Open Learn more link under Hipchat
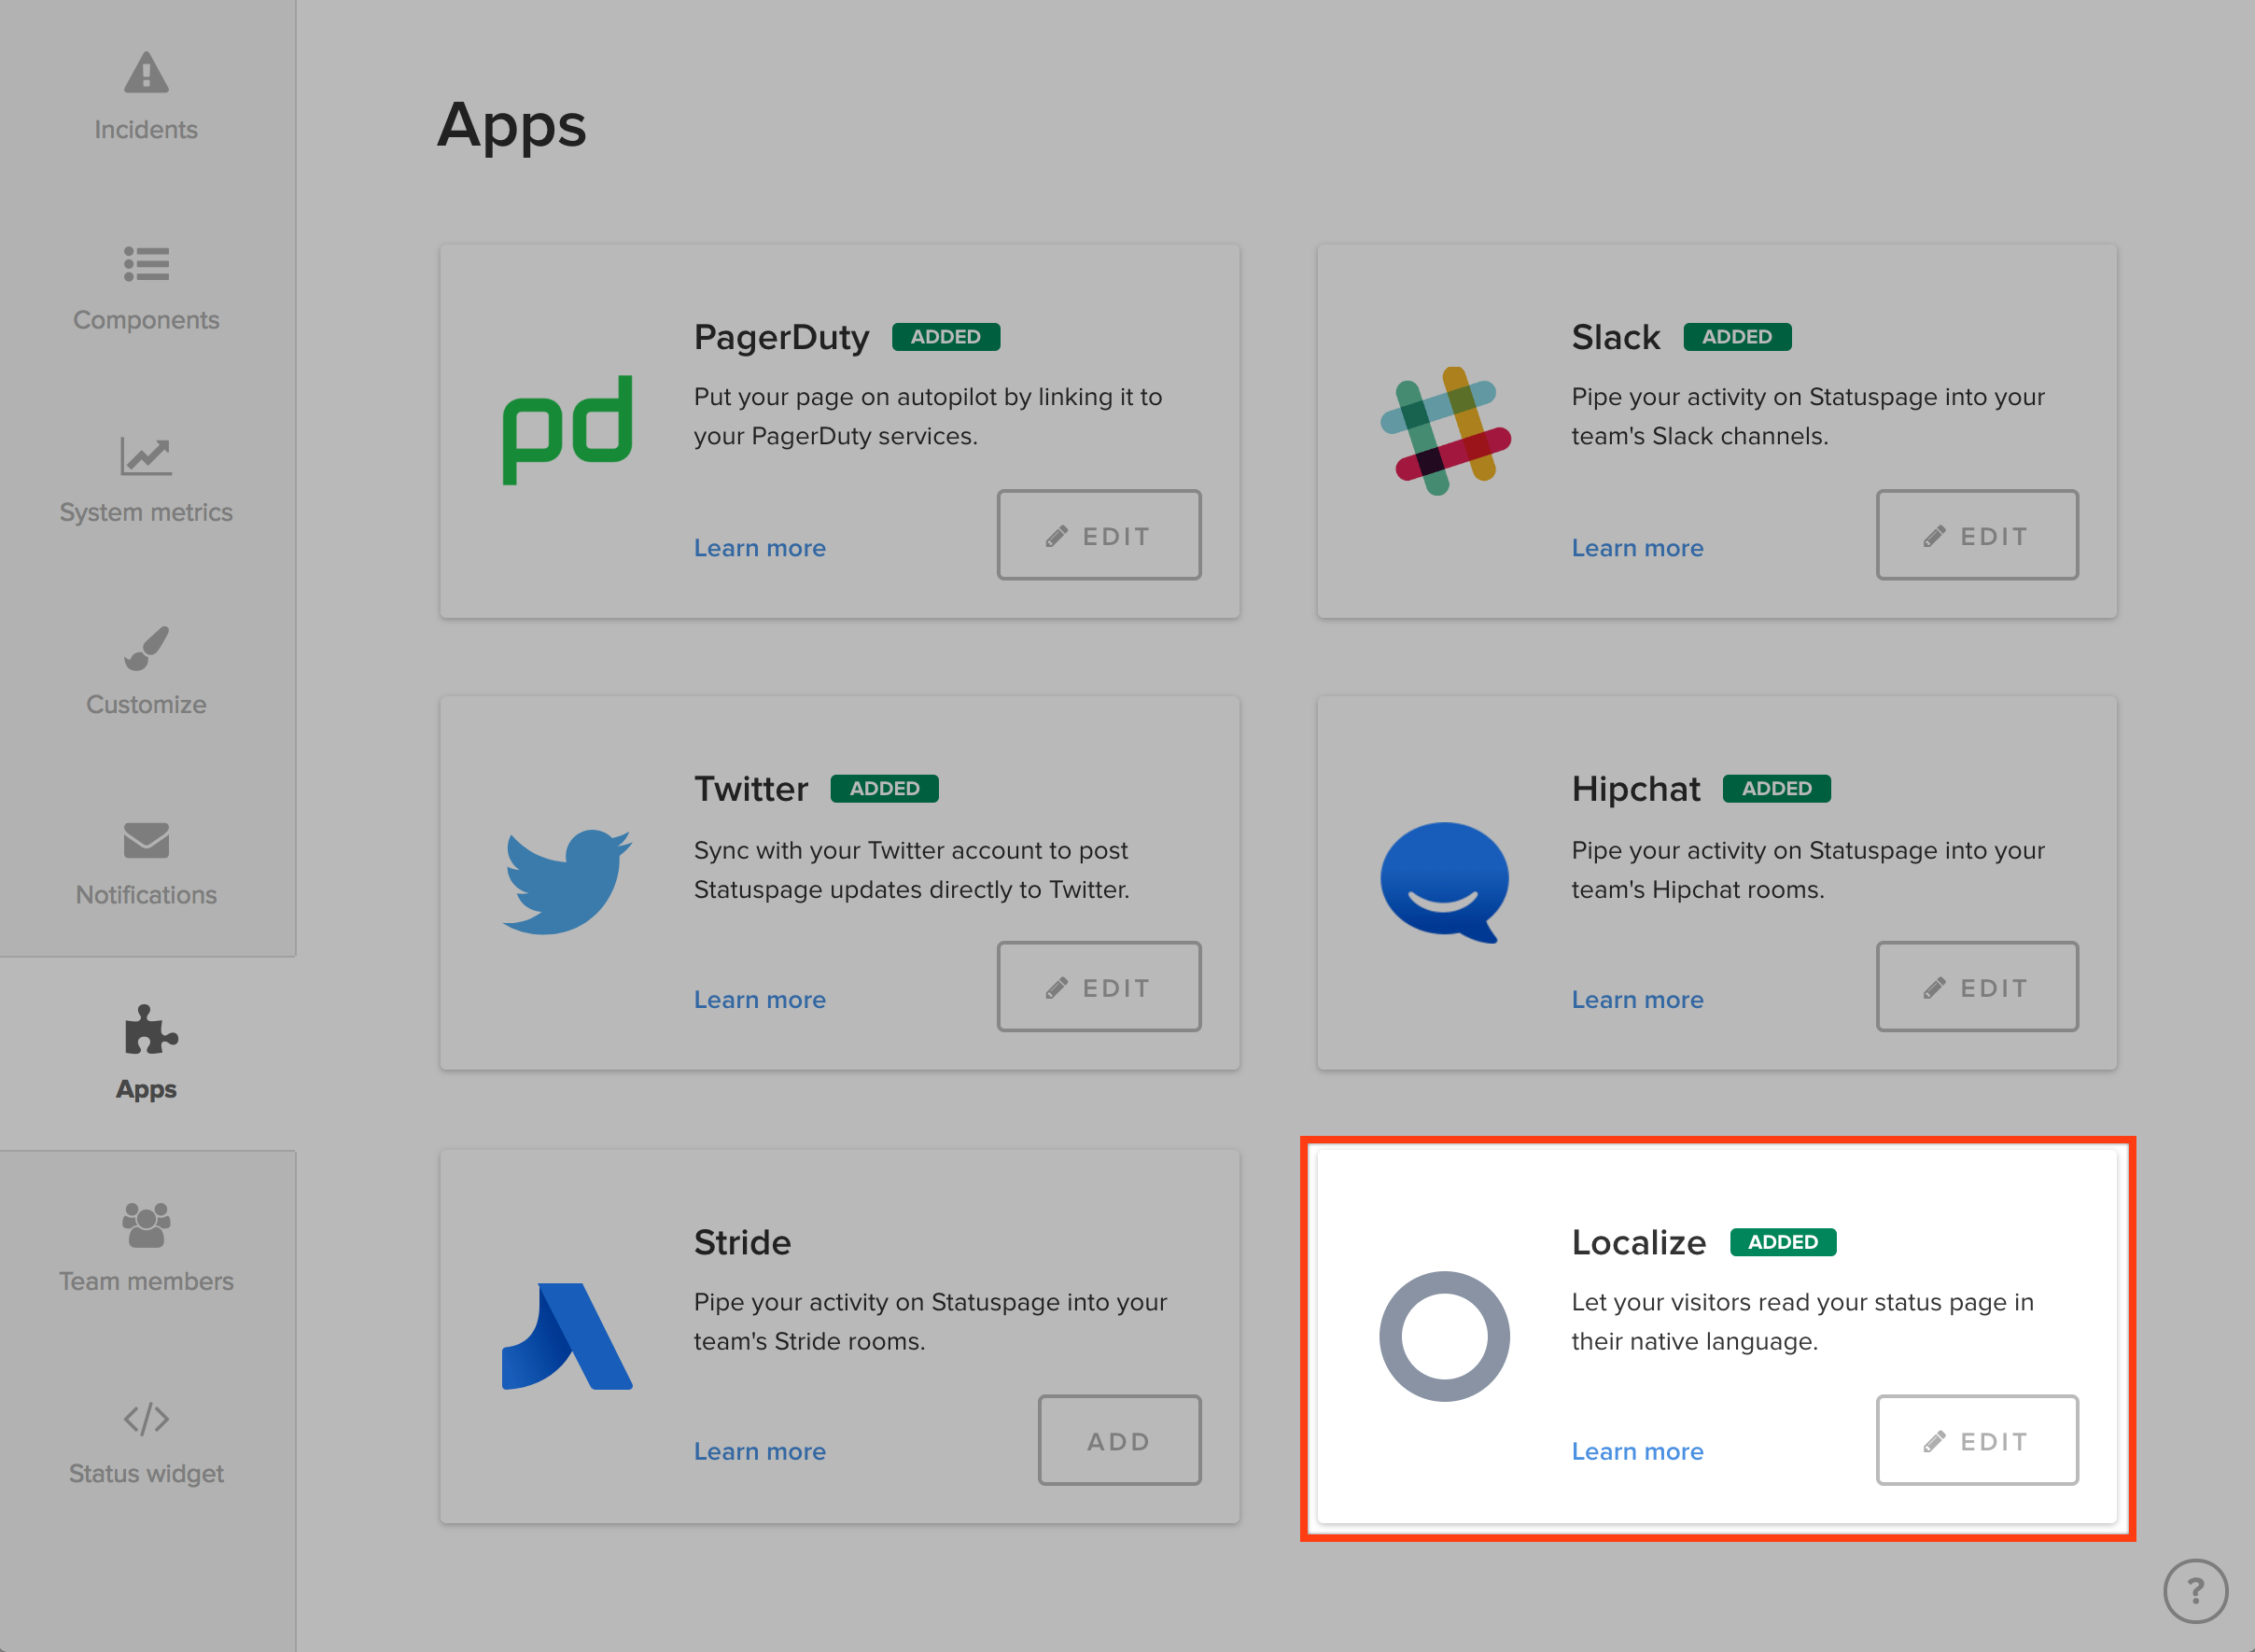2255x1652 pixels. coord(1637,999)
